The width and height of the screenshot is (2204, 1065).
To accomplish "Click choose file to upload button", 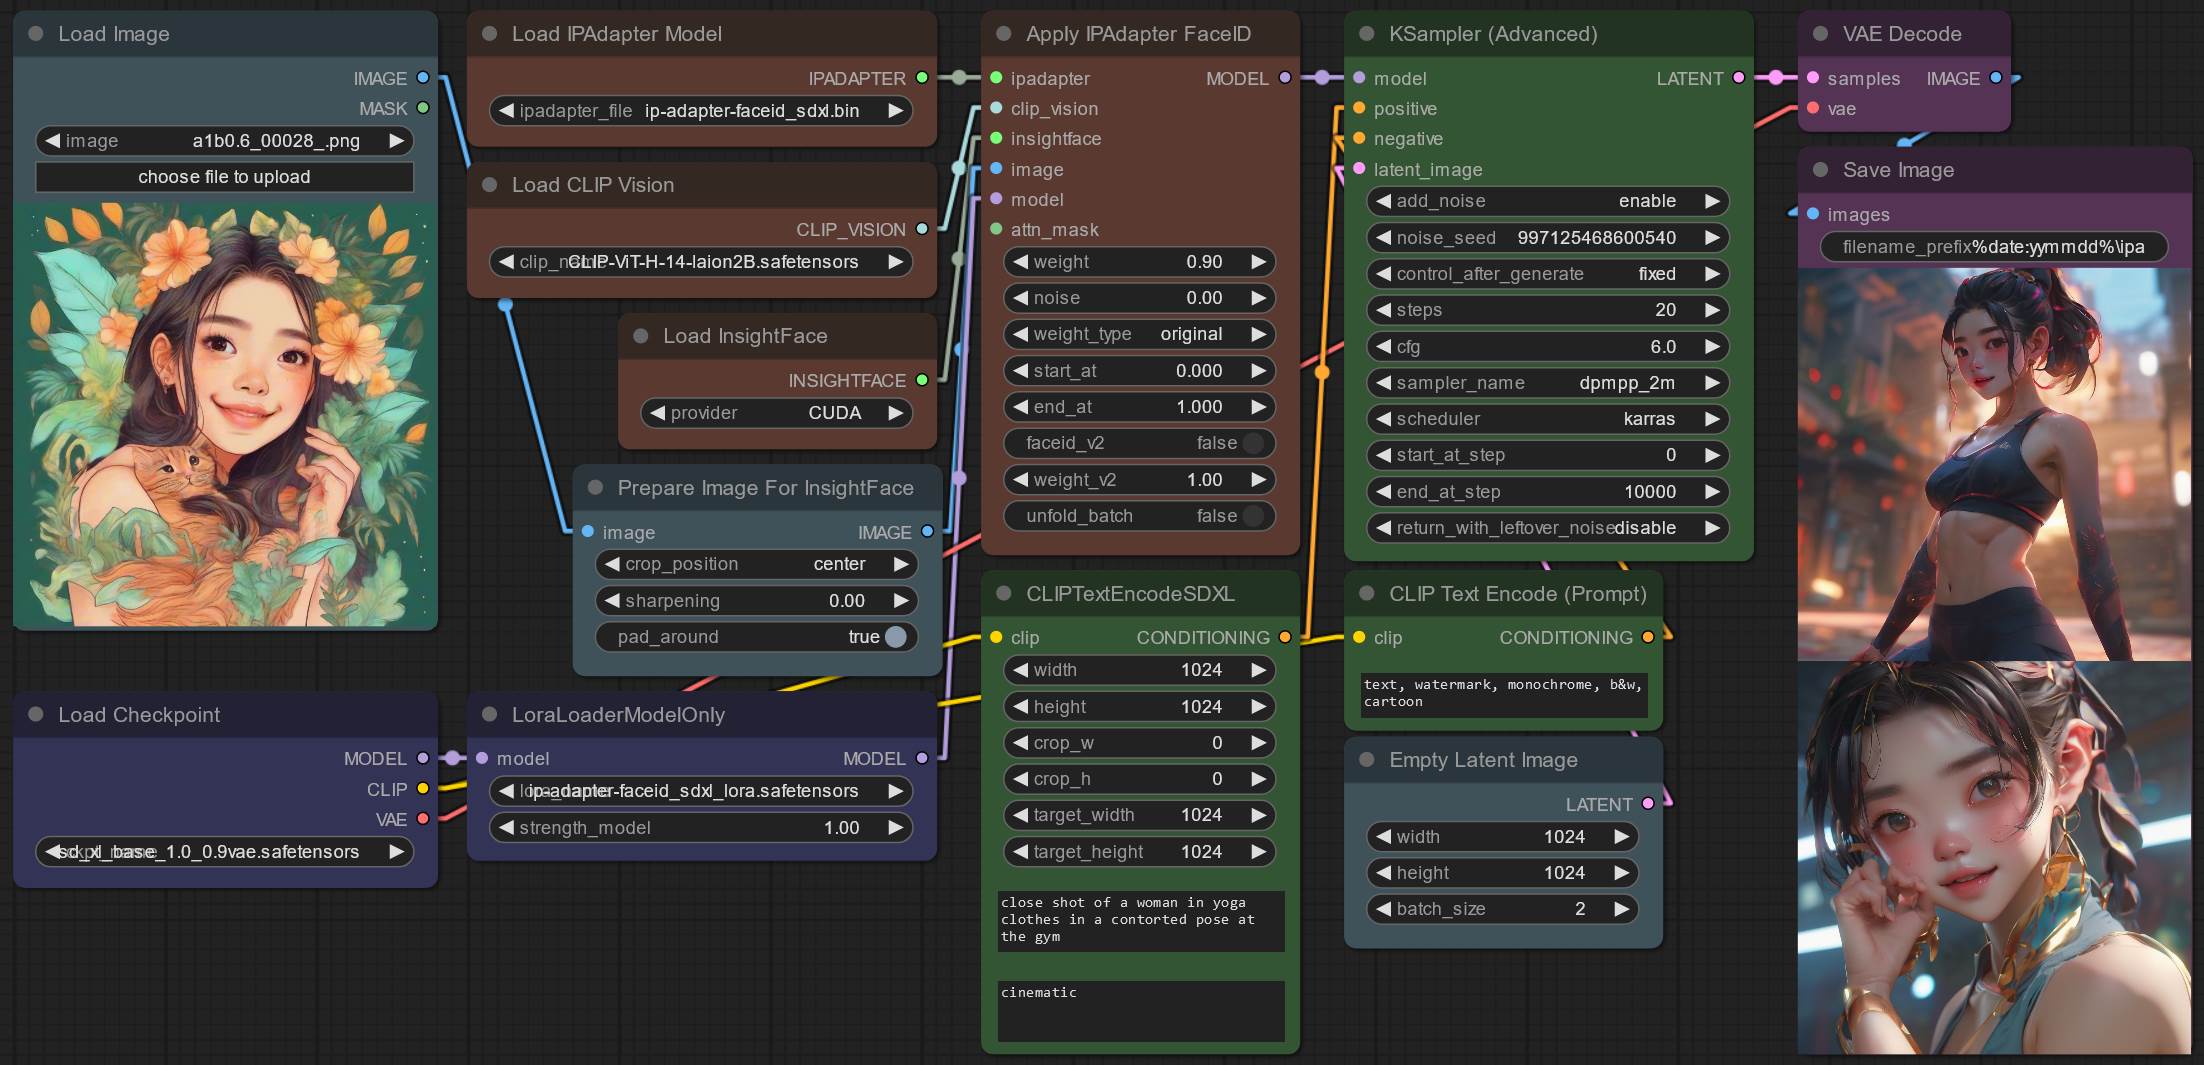I will pos(224,177).
